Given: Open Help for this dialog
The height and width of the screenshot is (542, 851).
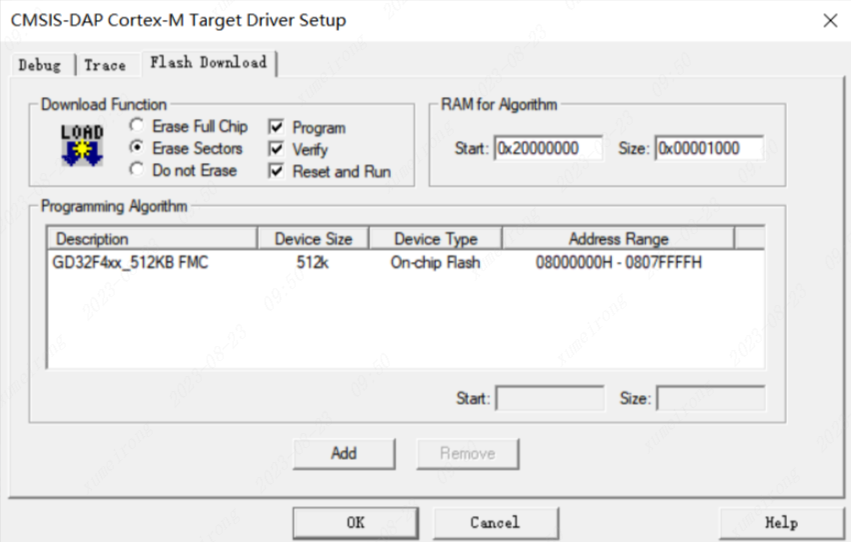Looking at the screenshot, I should (780, 523).
